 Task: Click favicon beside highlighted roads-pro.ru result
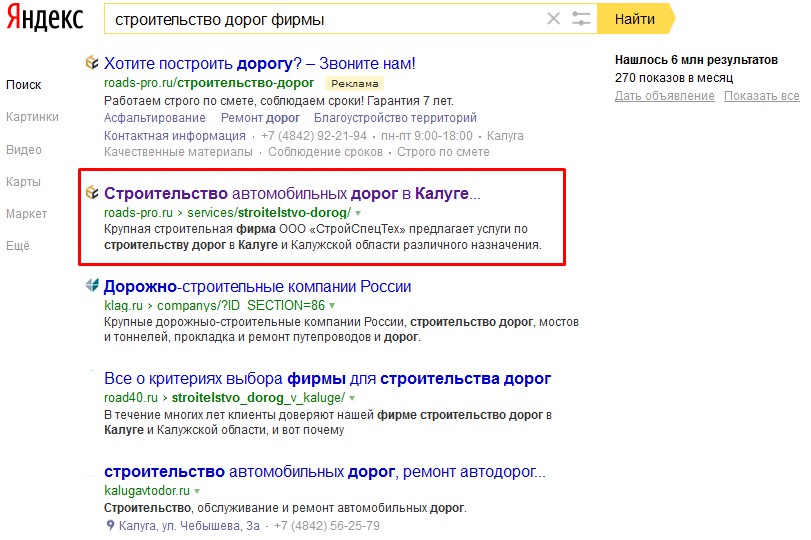tap(92, 193)
